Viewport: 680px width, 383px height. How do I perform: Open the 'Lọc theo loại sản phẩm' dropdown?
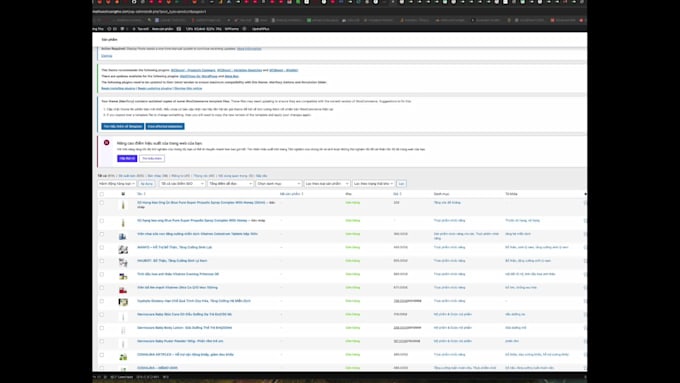(327, 184)
